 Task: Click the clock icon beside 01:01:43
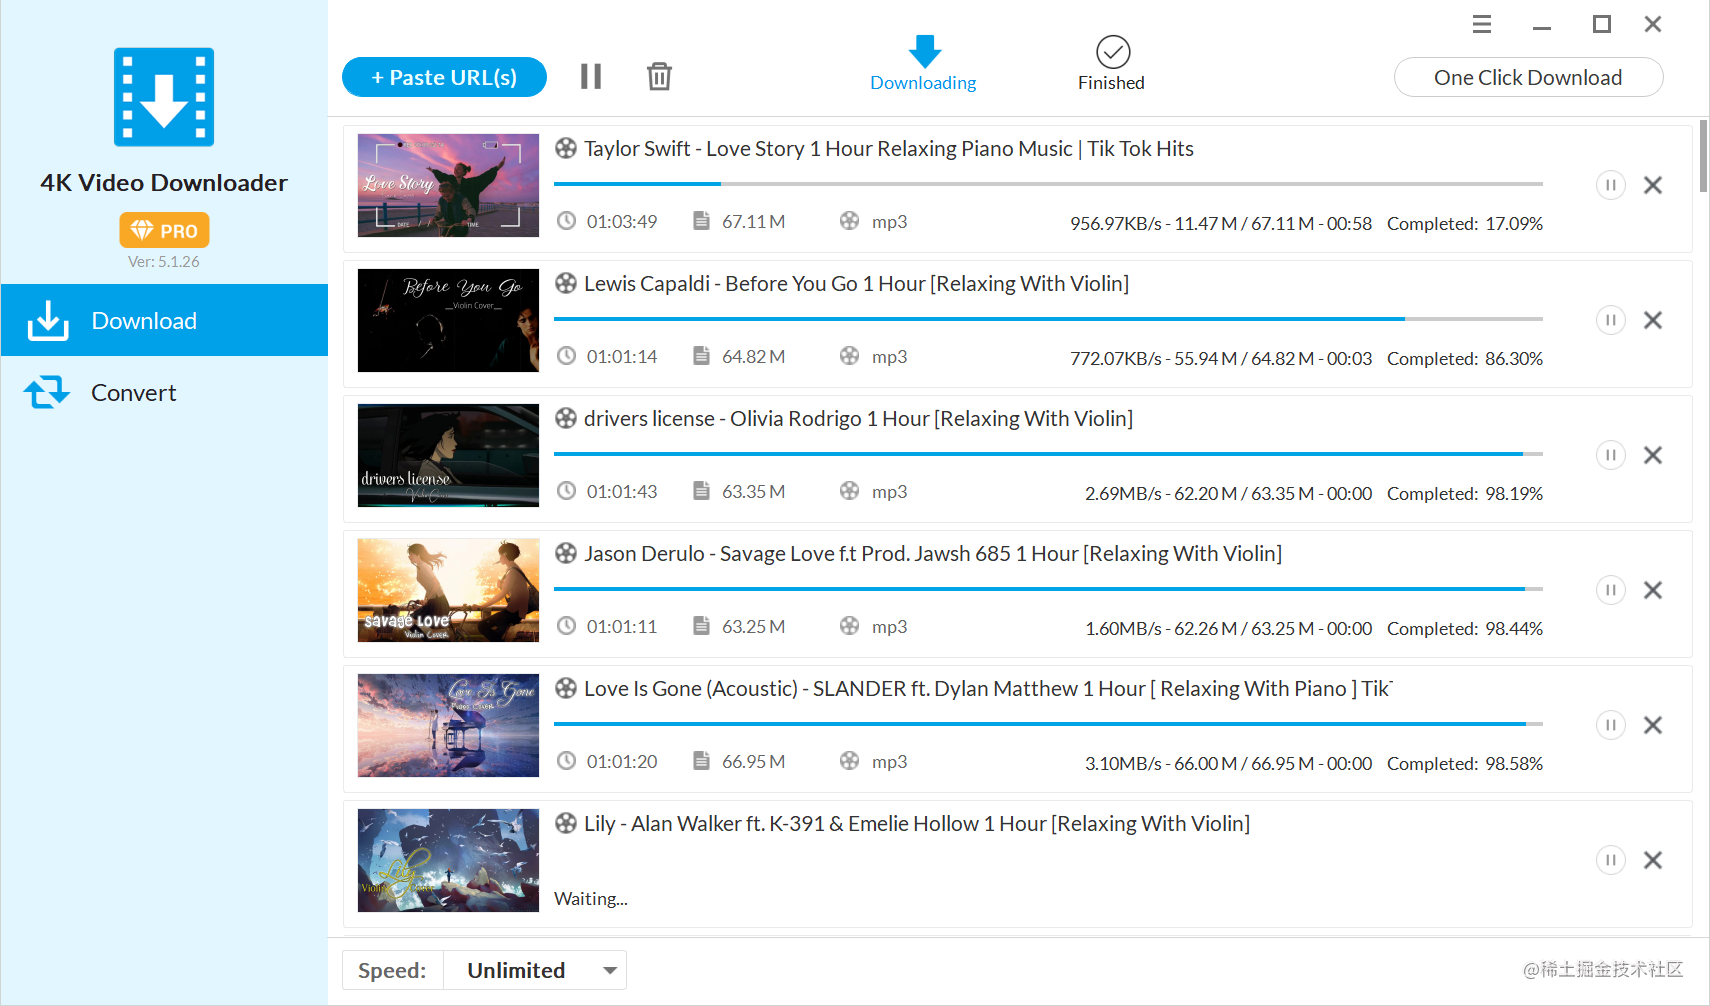coord(566,491)
